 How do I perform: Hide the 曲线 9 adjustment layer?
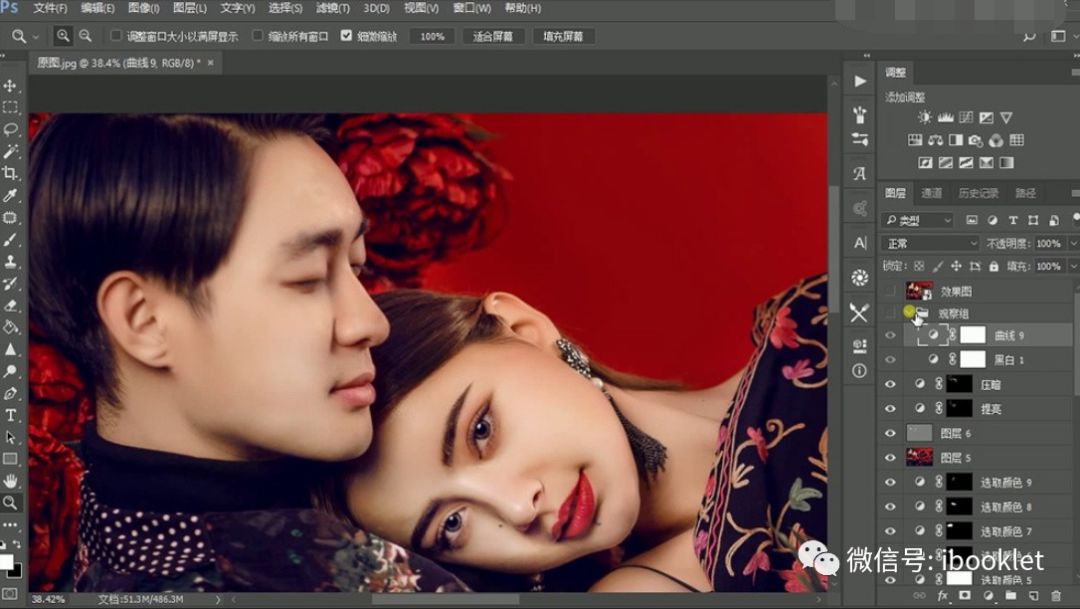tap(890, 335)
